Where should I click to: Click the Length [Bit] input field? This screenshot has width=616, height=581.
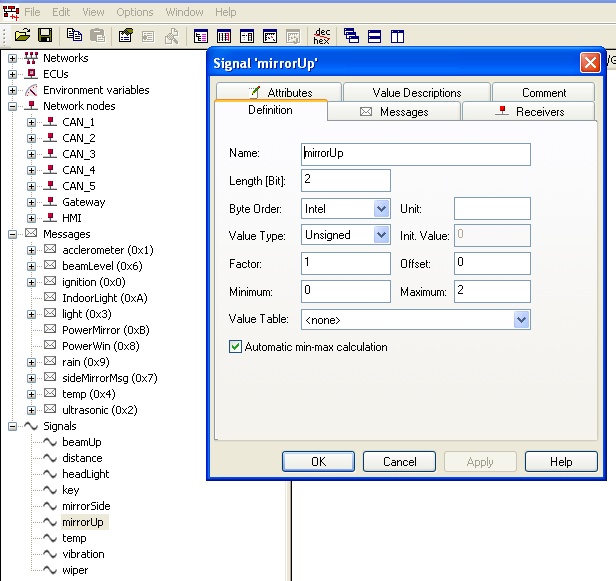[345, 180]
